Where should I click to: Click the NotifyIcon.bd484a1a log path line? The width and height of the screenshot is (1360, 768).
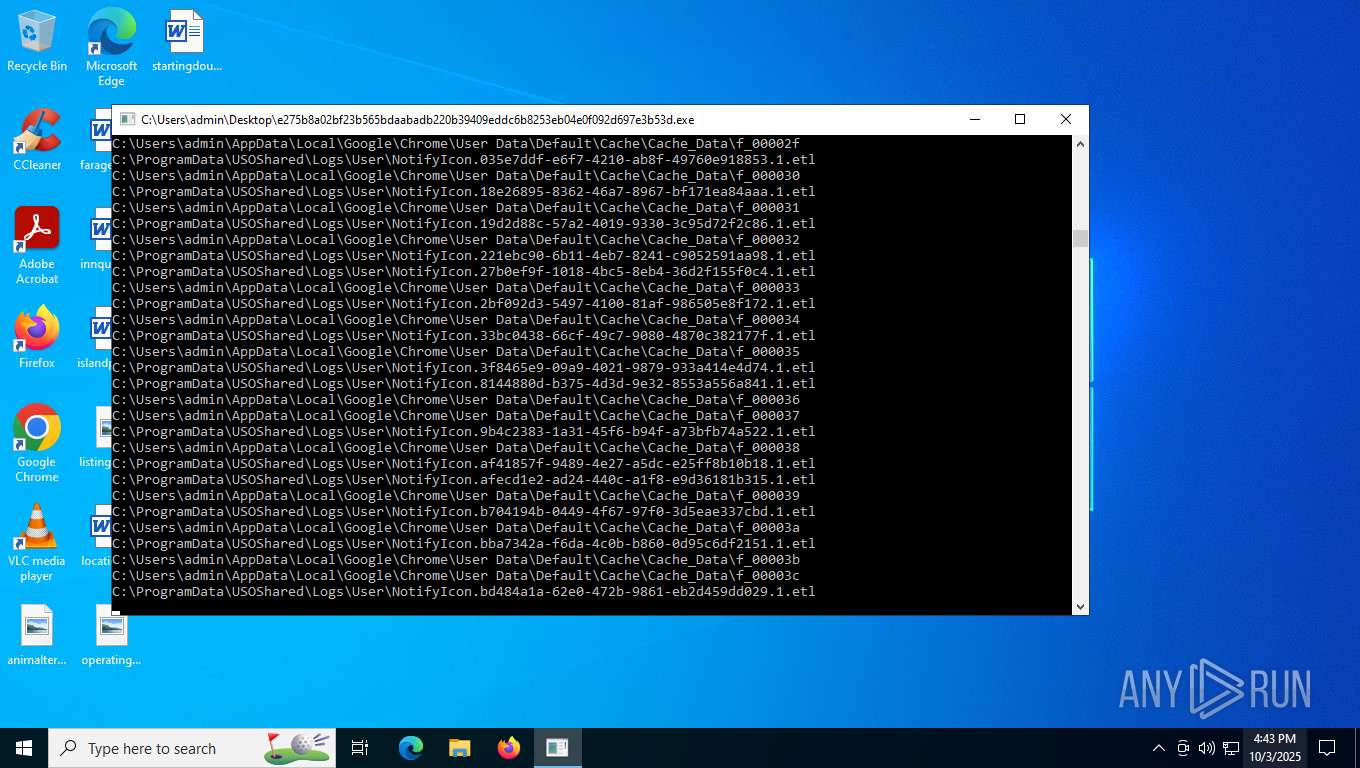(464, 592)
